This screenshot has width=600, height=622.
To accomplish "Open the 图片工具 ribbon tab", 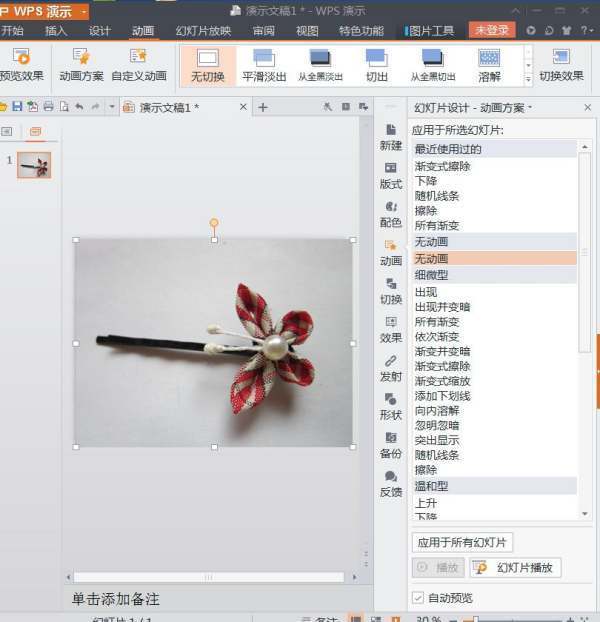I will [x=430, y=31].
